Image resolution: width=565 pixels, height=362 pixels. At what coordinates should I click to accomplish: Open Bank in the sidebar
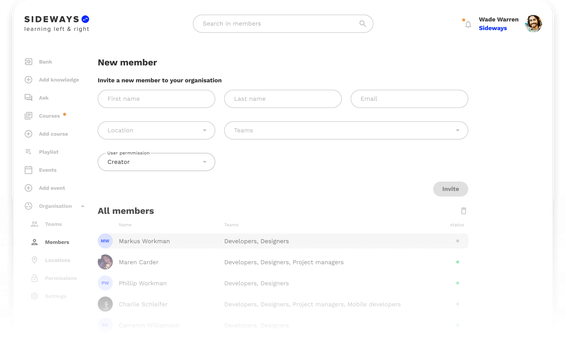point(45,62)
